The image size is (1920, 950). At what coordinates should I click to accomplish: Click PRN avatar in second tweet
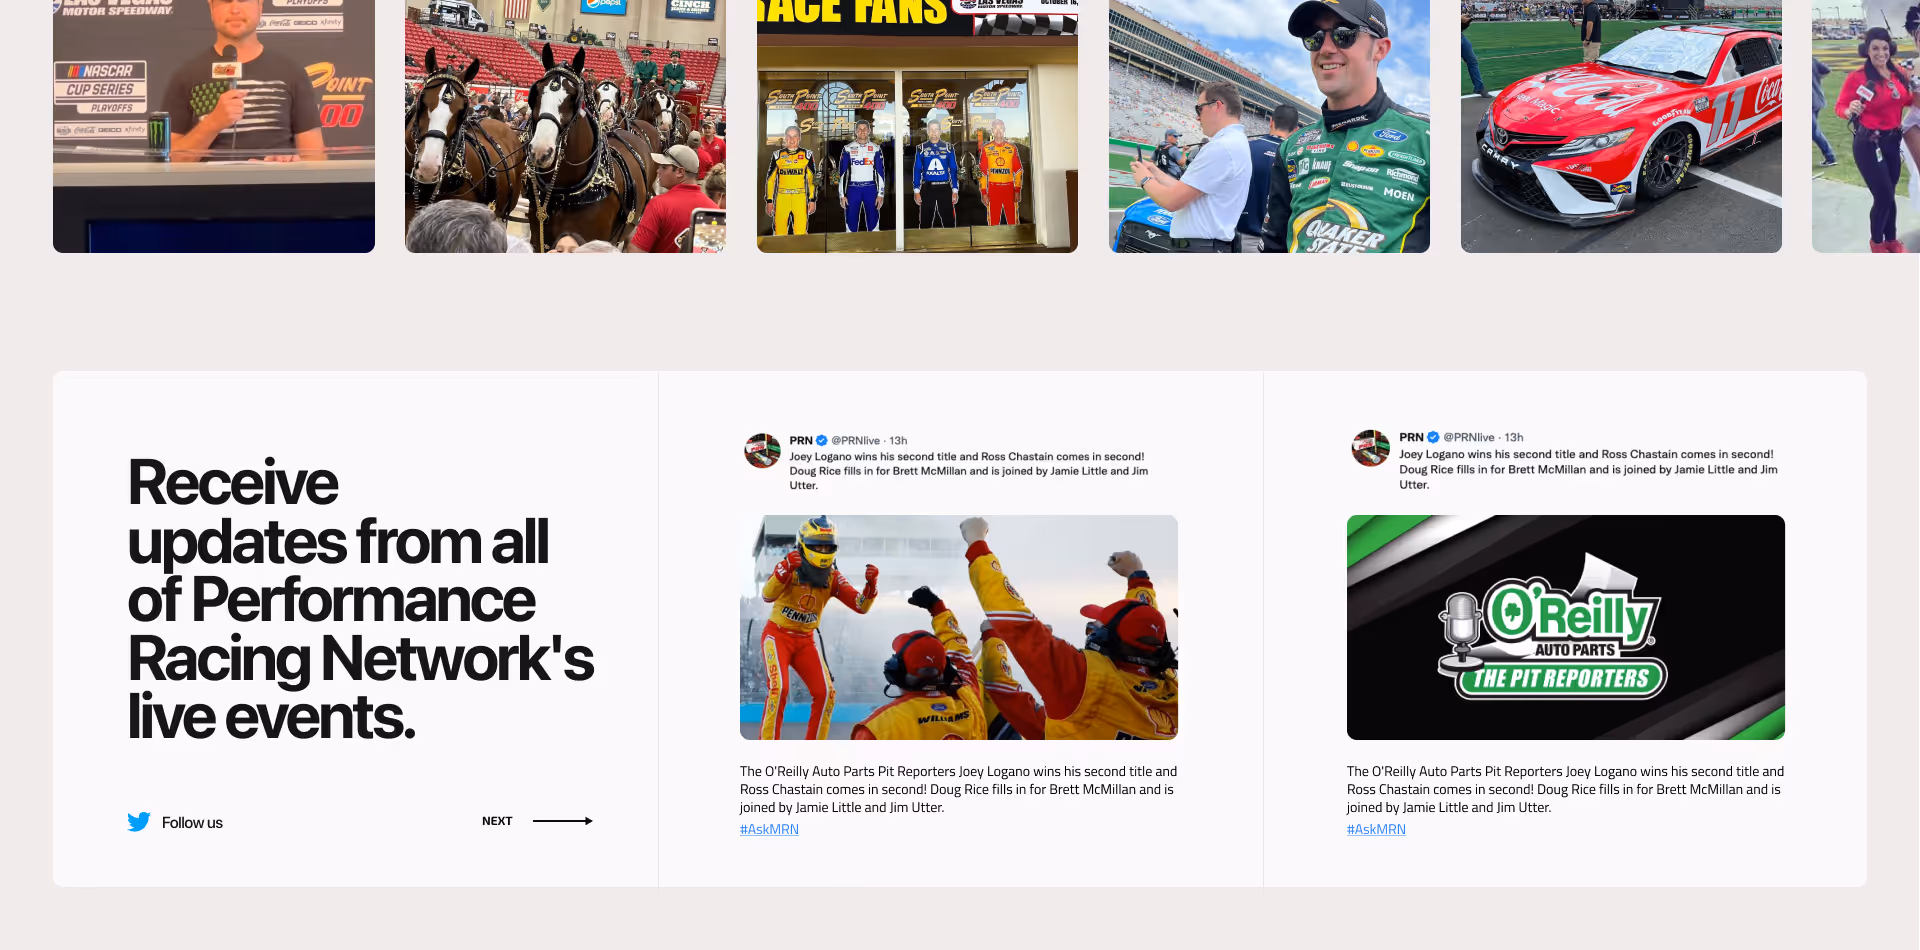(1370, 448)
